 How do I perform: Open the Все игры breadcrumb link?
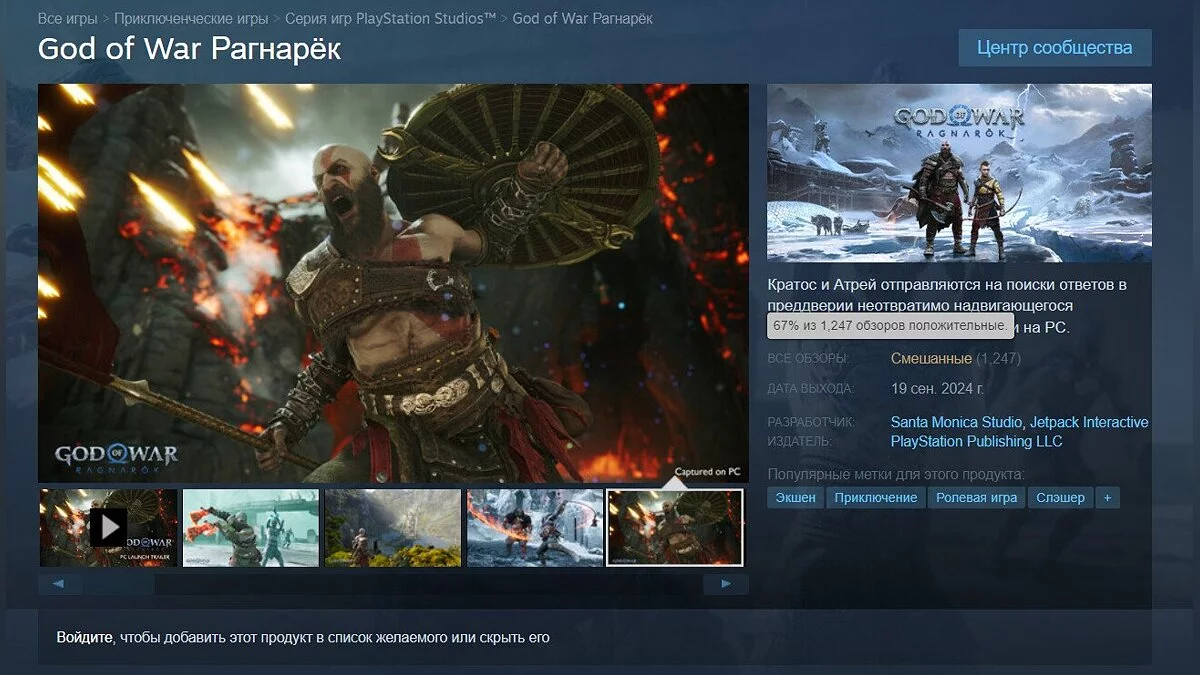pos(70,19)
